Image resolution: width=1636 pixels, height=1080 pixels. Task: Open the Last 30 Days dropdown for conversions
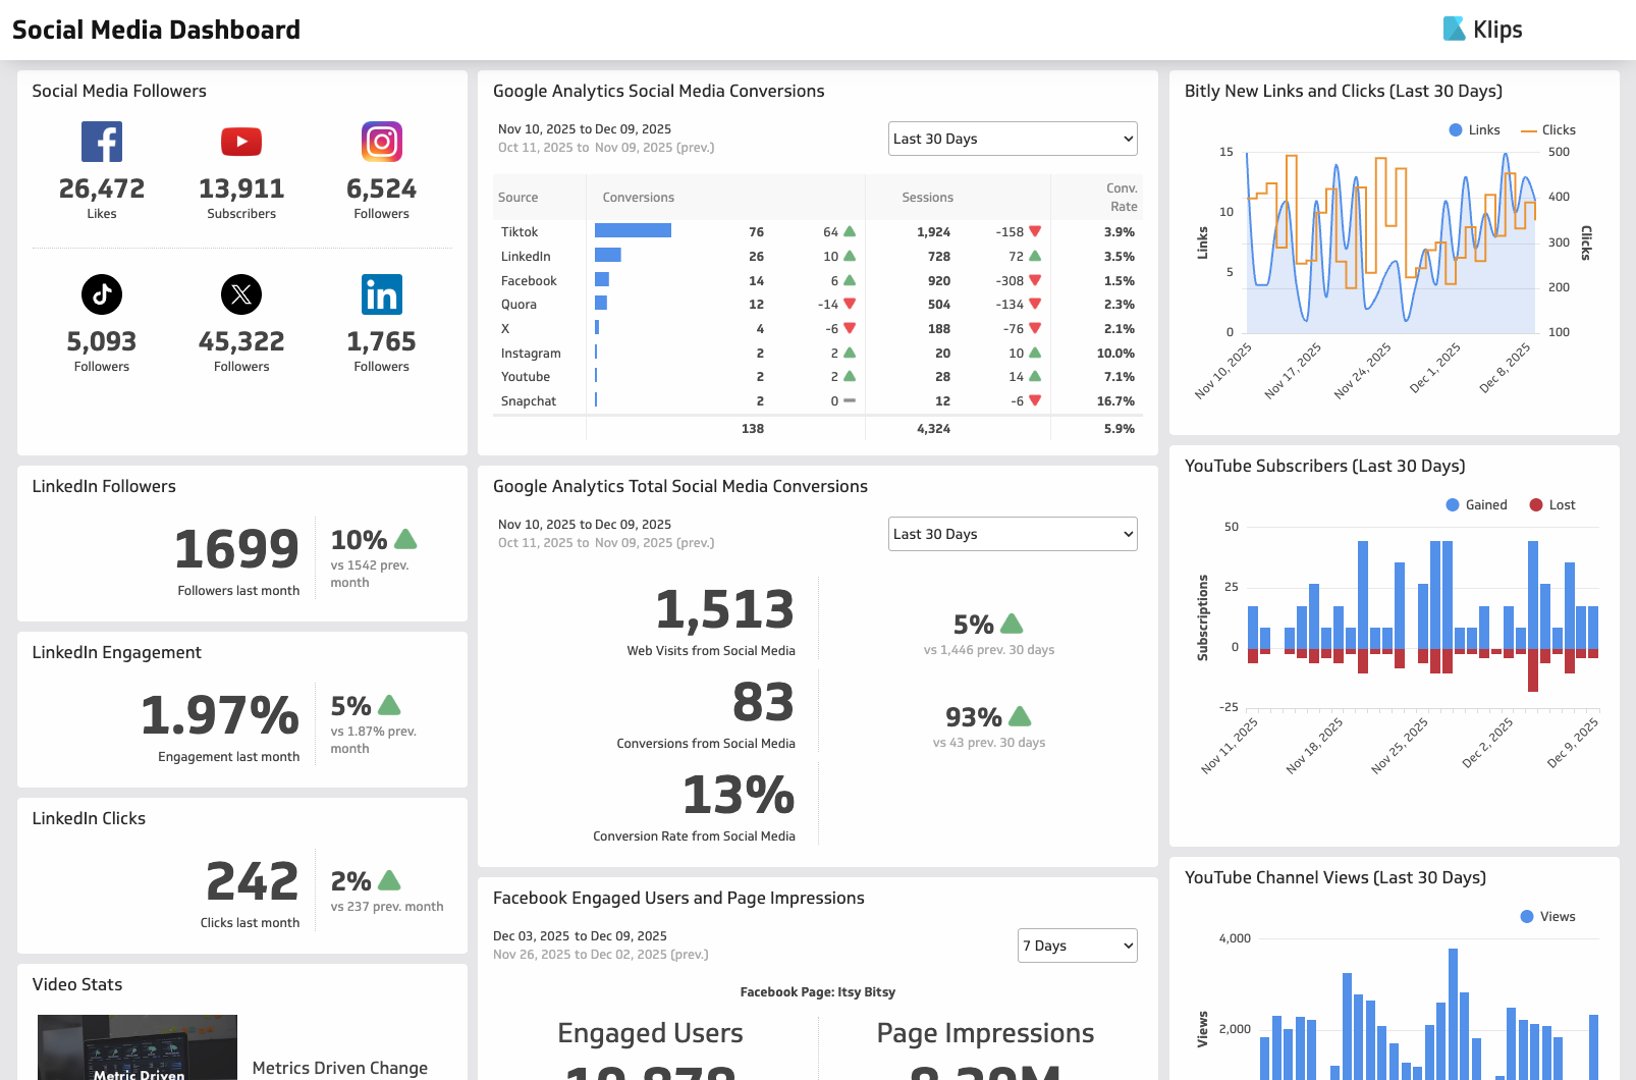pos(1012,138)
